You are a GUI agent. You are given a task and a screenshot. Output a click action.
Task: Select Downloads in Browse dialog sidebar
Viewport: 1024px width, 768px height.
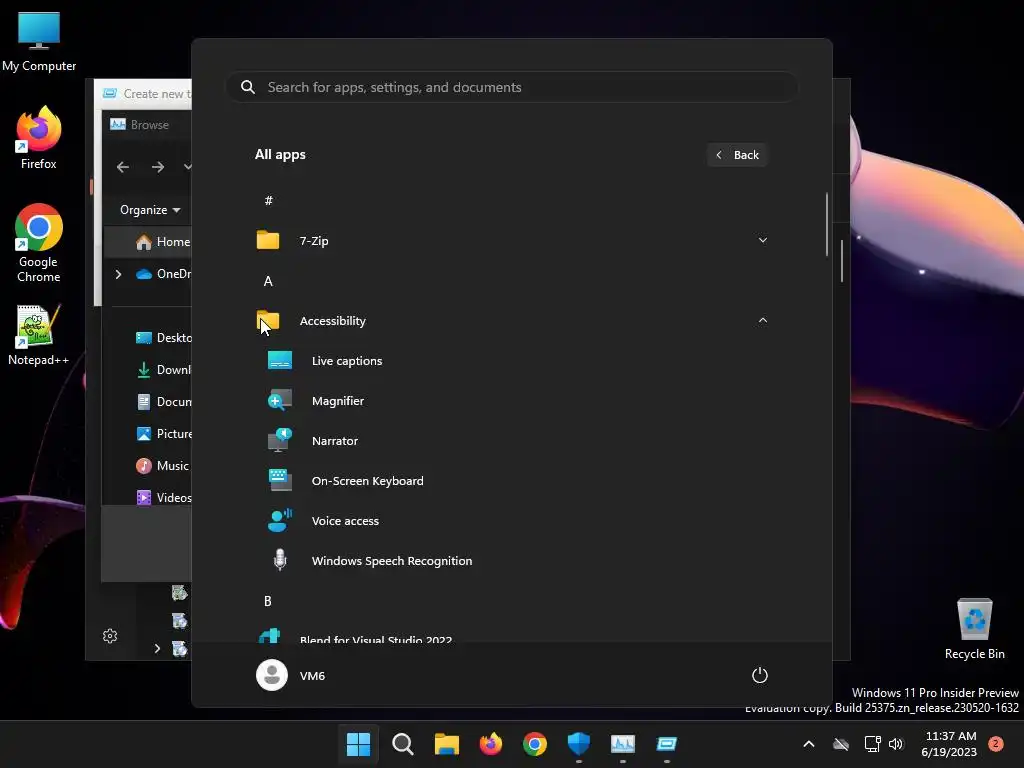(163, 370)
